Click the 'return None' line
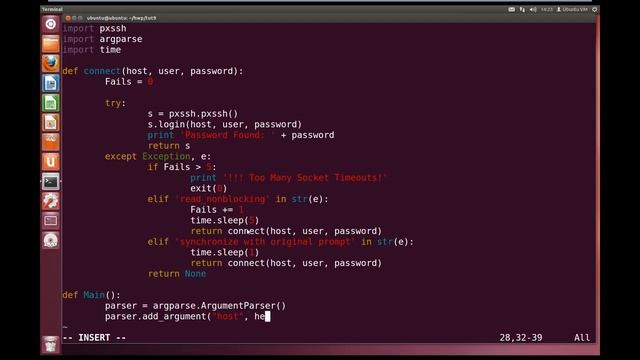 tap(177, 273)
